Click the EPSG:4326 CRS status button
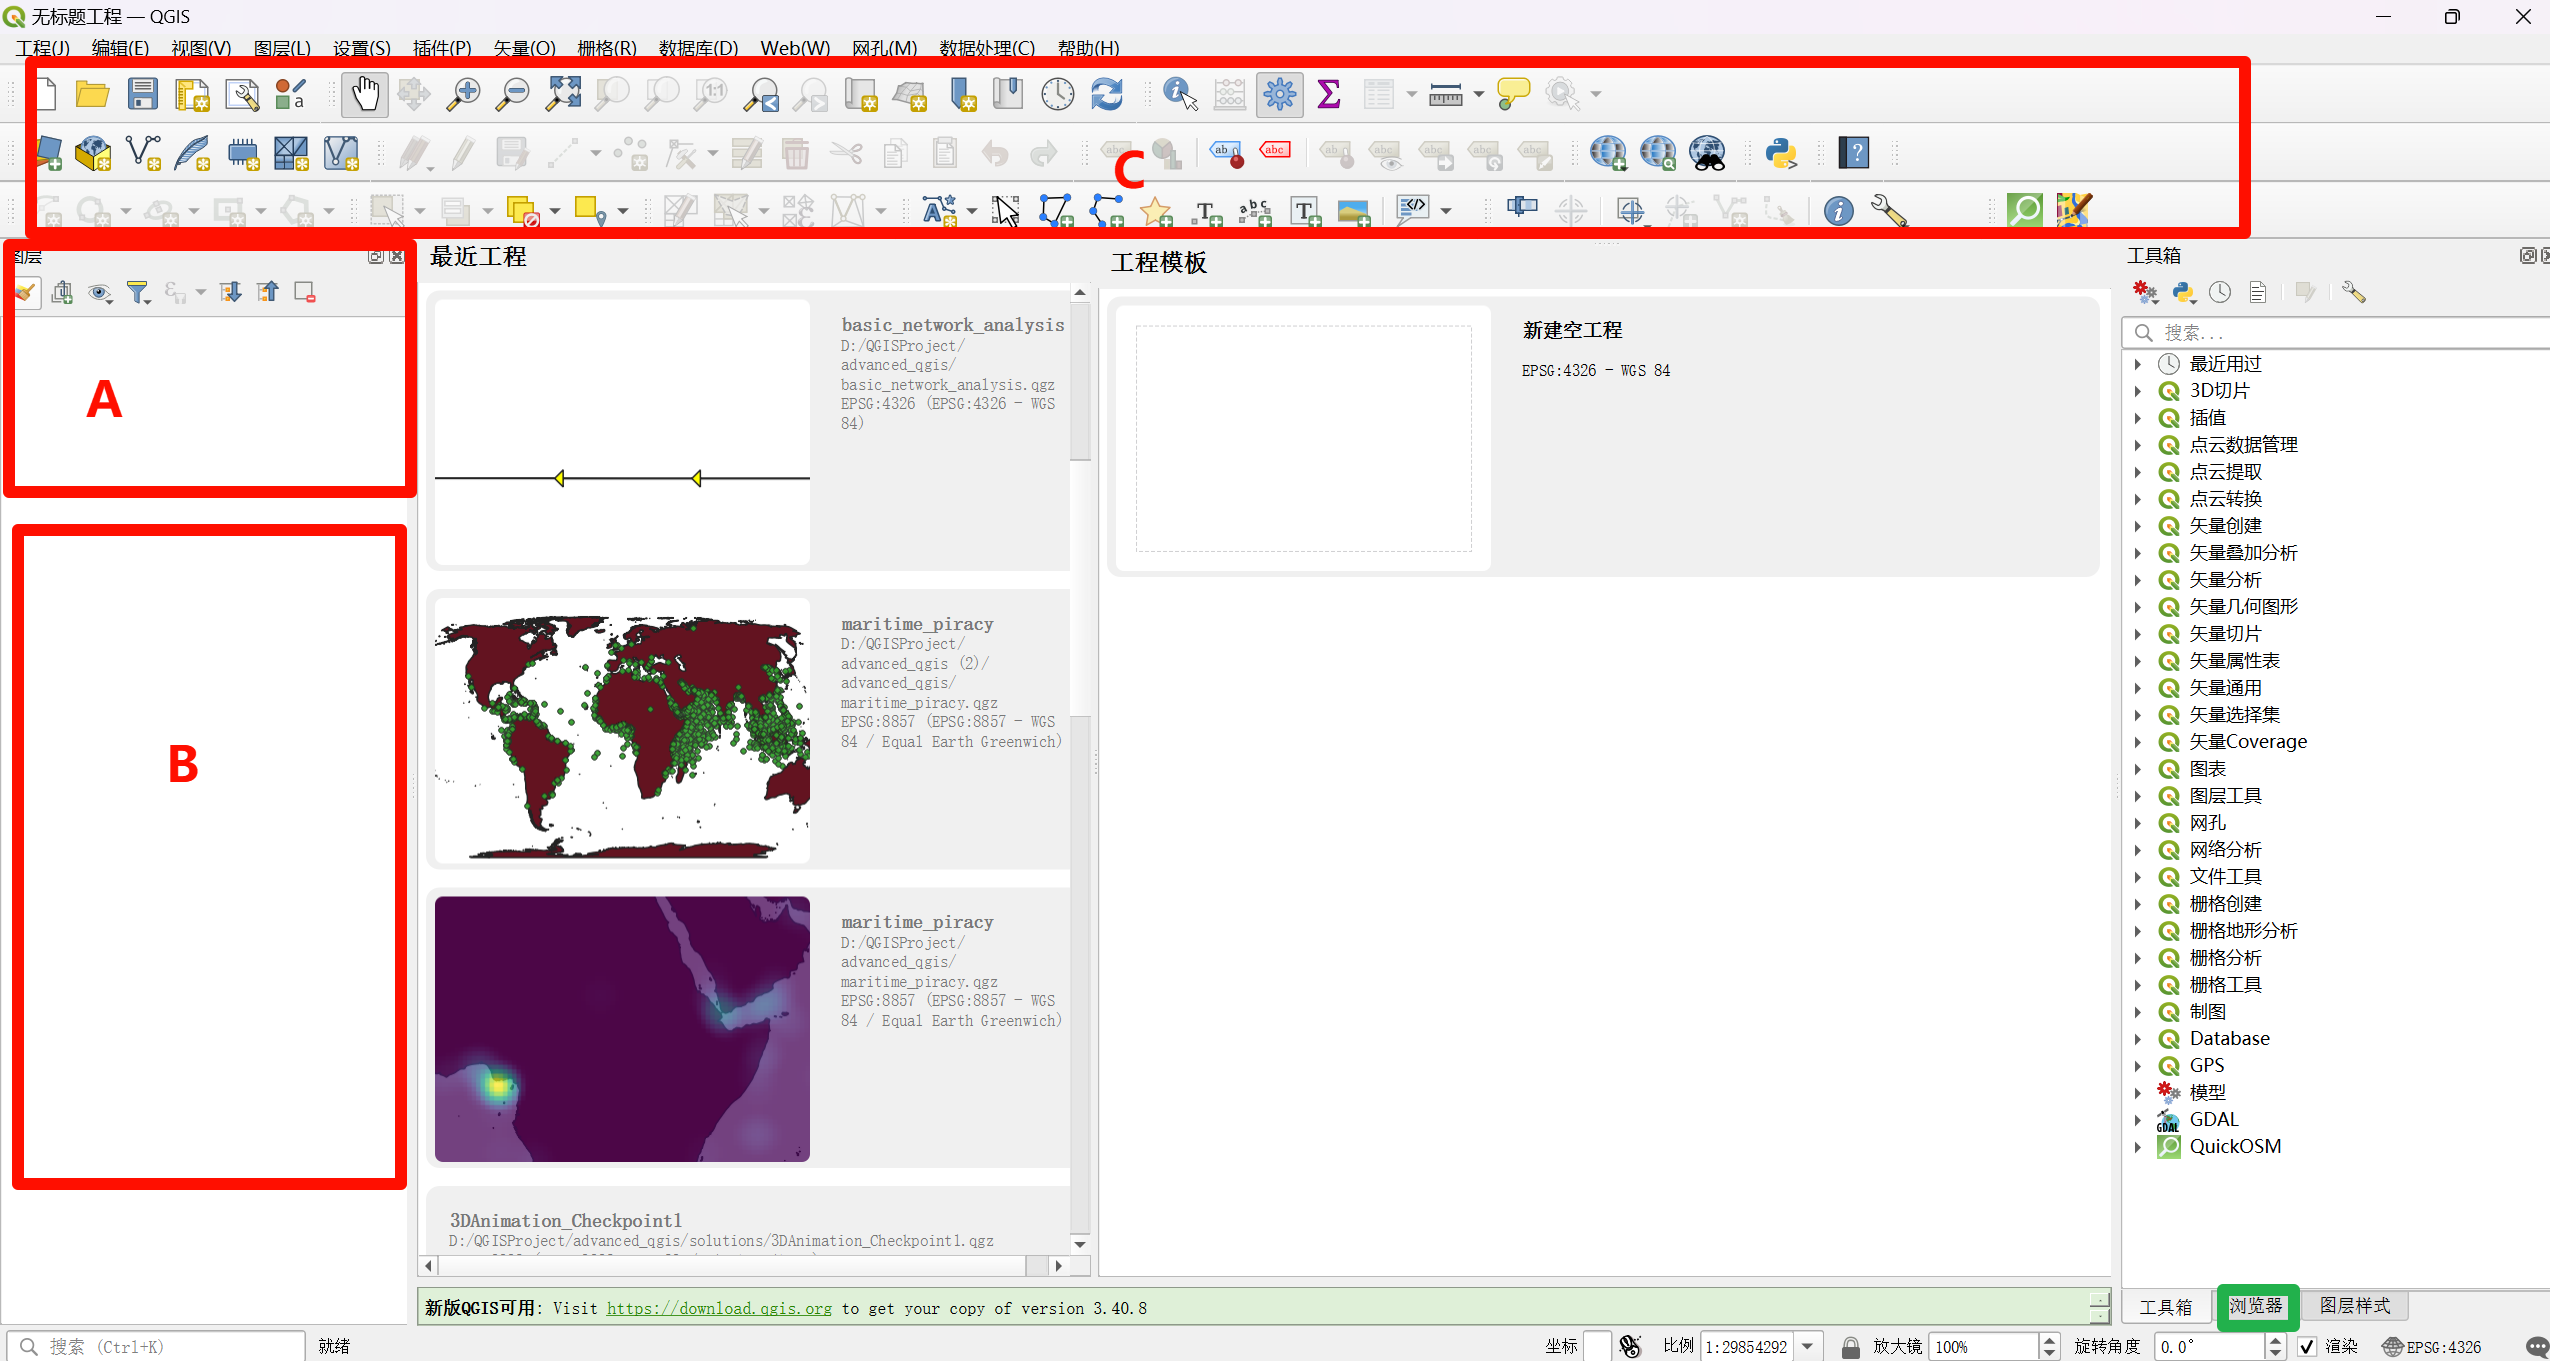2550x1361 pixels. click(x=2432, y=1346)
